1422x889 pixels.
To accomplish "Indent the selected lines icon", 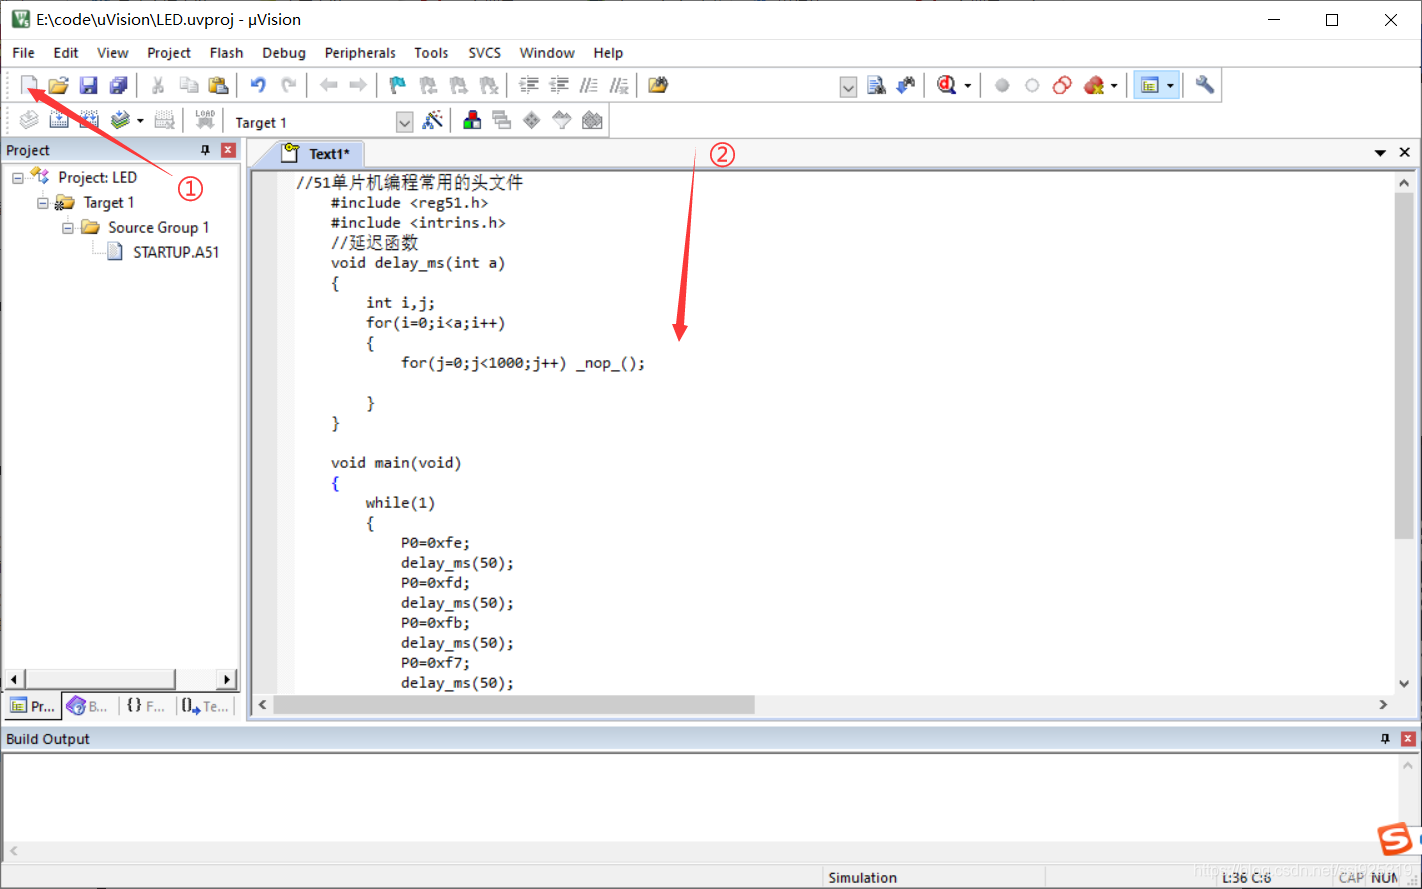I will pyautogui.click(x=529, y=85).
